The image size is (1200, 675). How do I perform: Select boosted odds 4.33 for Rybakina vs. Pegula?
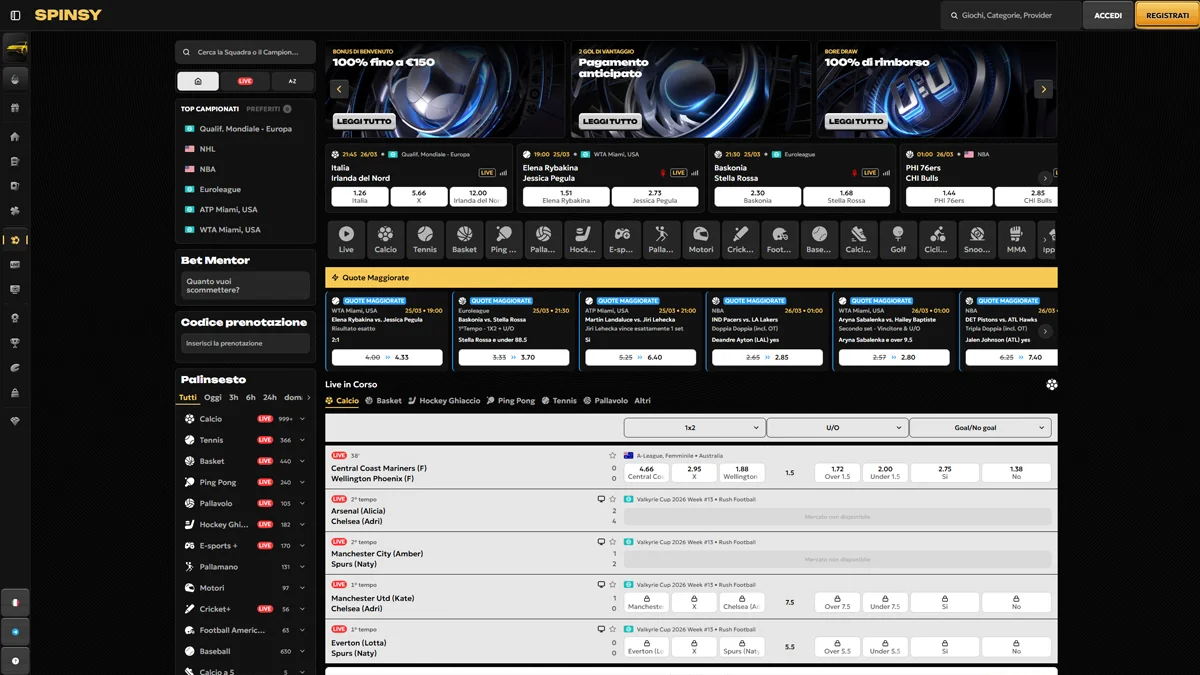tap(387, 357)
